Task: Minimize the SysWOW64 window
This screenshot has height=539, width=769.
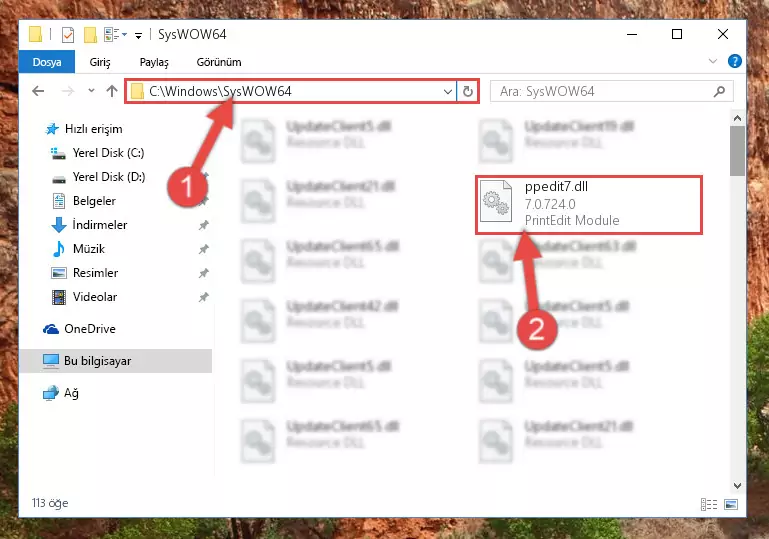Action: tap(632, 34)
